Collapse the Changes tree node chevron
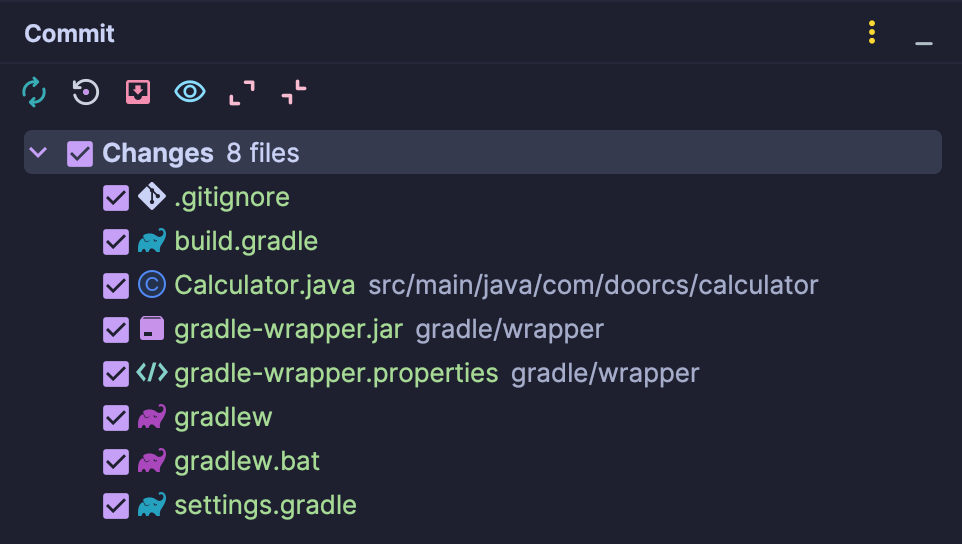 (x=38, y=152)
